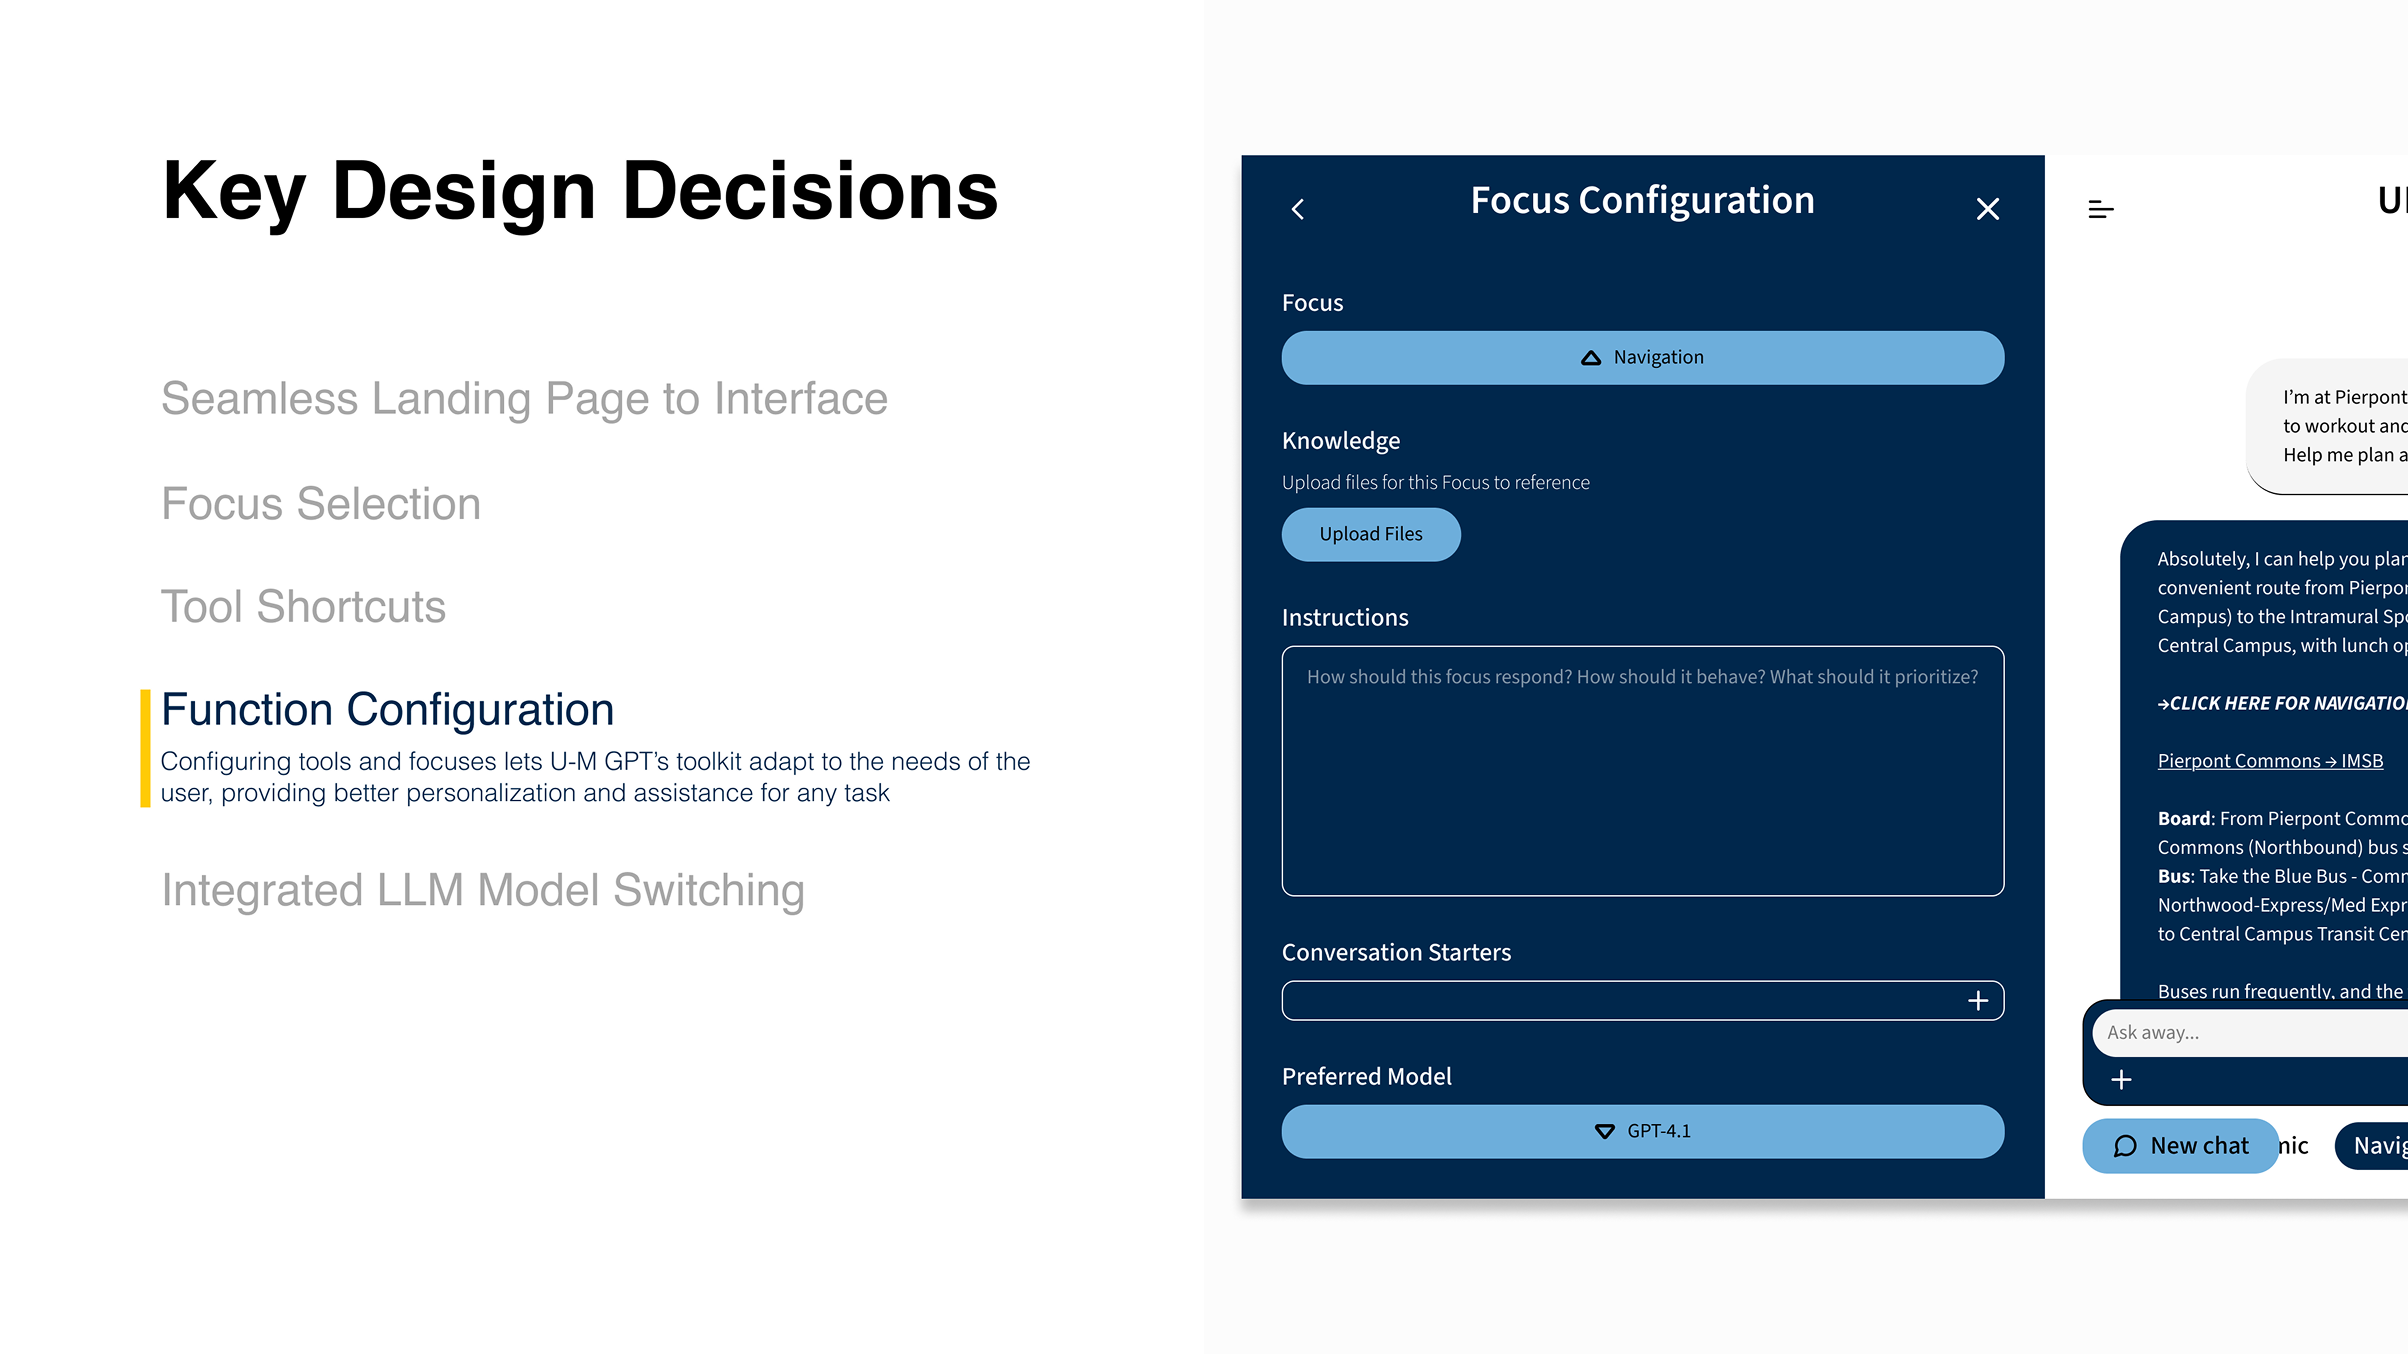
Task: Click the plus icon below Ask away
Action: click(2121, 1080)
